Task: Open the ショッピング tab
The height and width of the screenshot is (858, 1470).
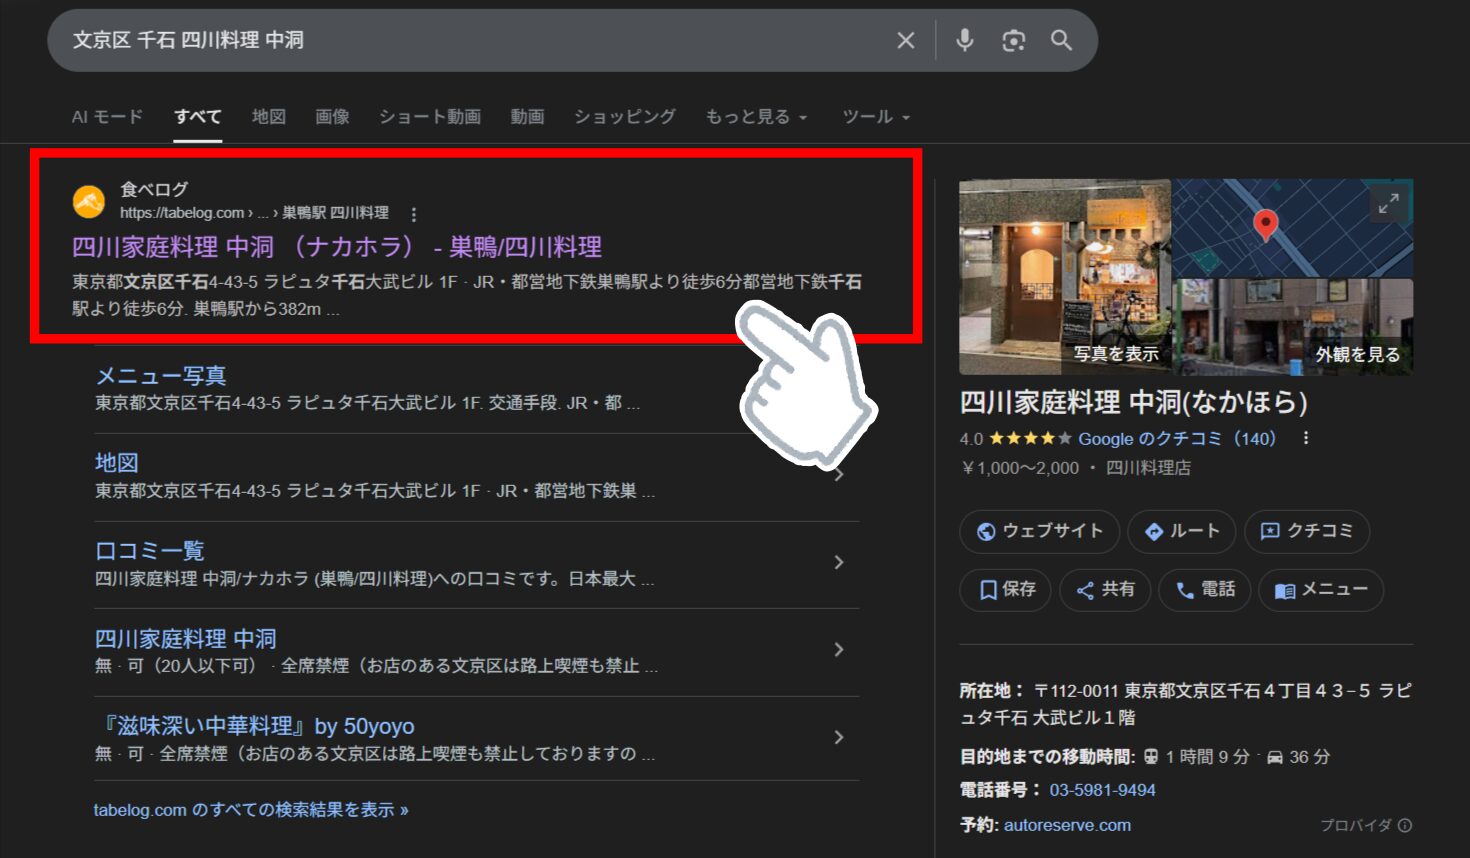Action: tap(624, 116)
